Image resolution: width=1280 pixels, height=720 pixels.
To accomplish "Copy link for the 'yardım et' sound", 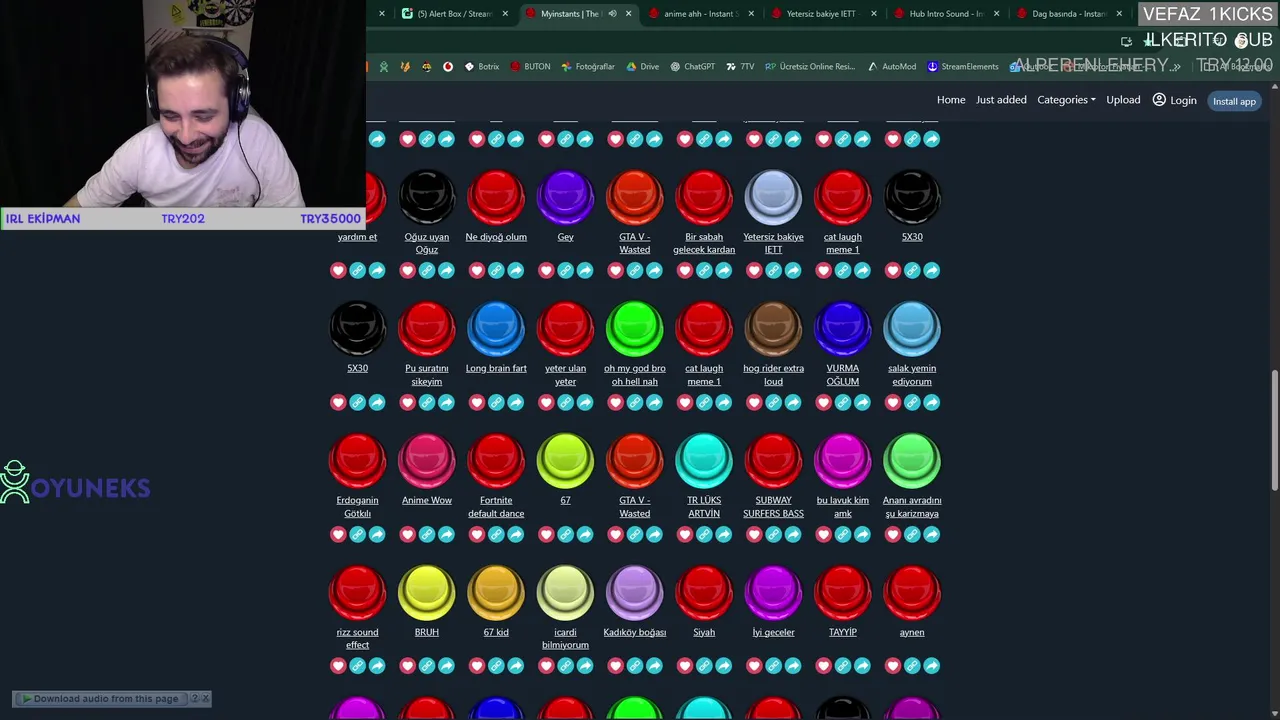I will point(357,270).
